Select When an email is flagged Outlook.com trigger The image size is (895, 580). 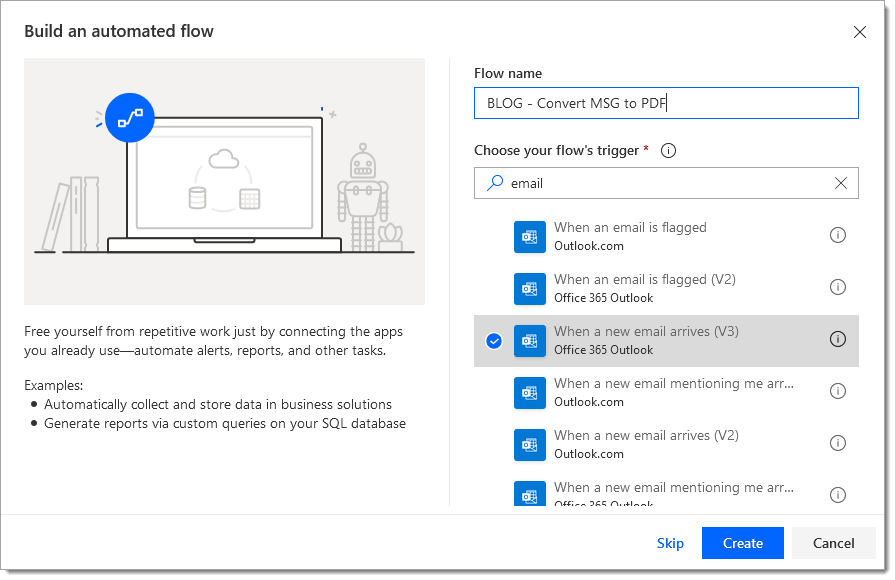click(630, 236)
